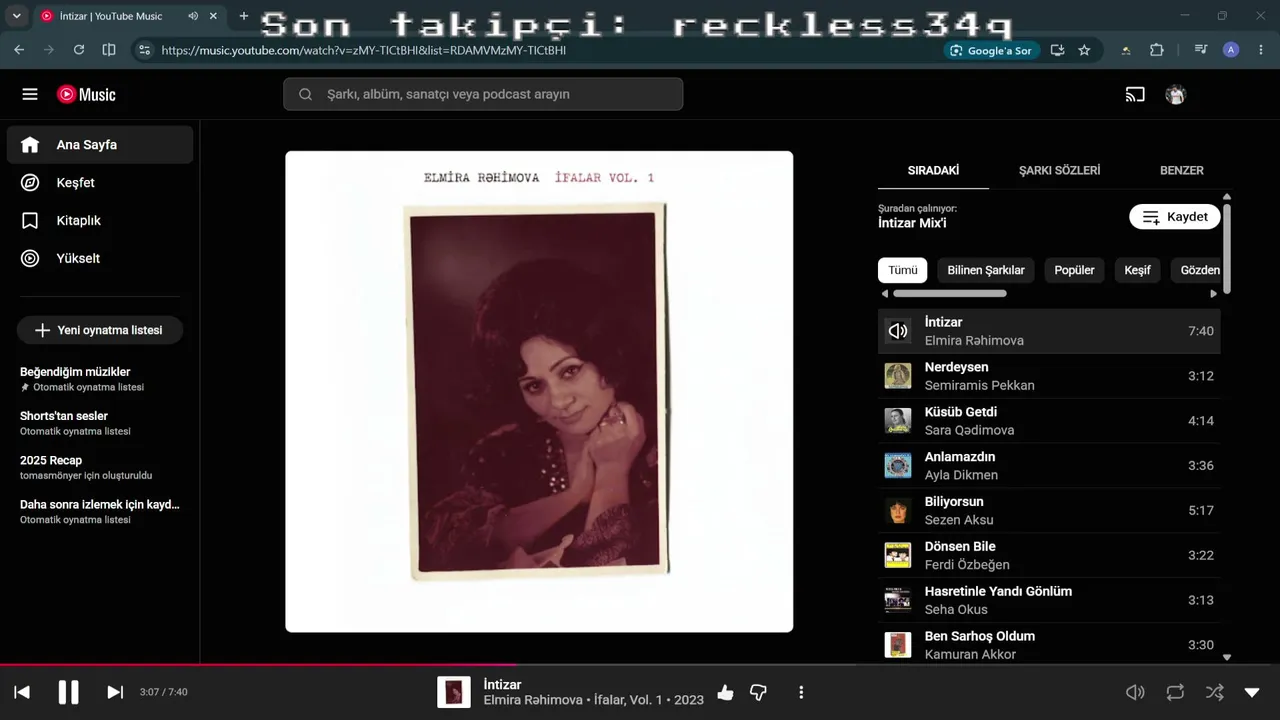The width and height of the screenshot is (1280, 720).
Task: Skip to the next track
Action: [115, 692]
